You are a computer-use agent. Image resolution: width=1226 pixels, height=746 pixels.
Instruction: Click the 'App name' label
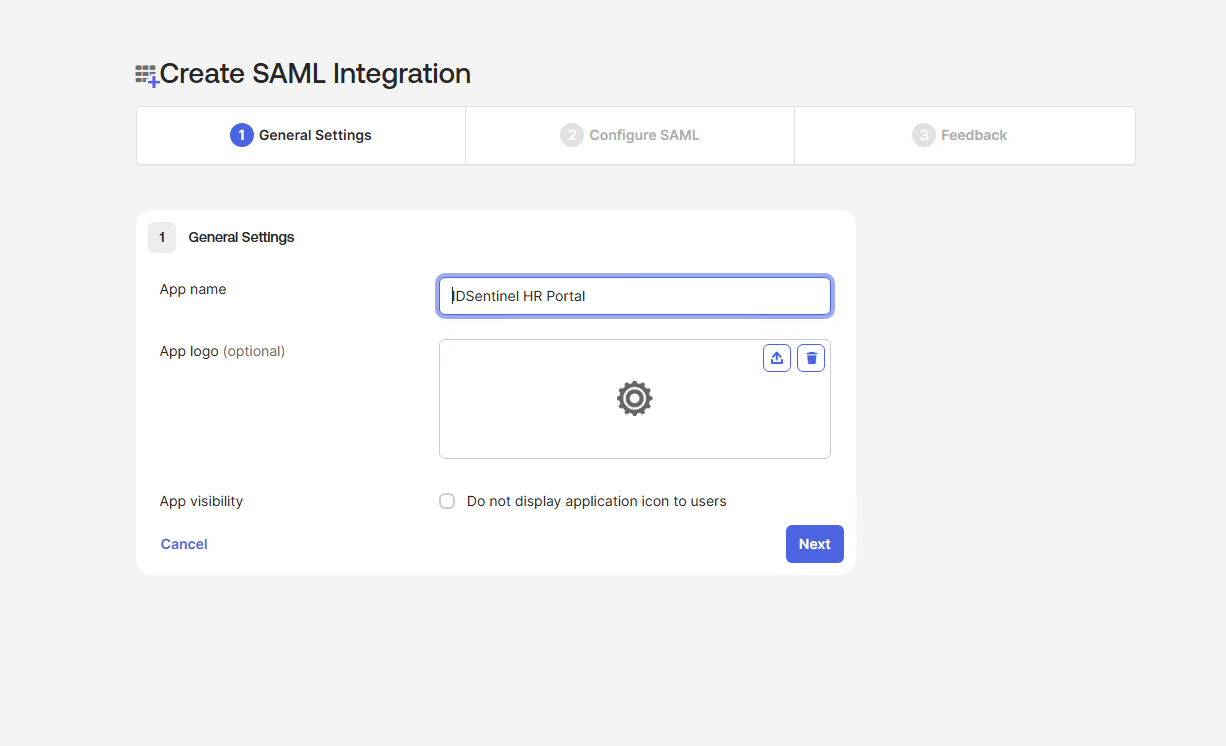pyautogui.click(x=193, y=289)
